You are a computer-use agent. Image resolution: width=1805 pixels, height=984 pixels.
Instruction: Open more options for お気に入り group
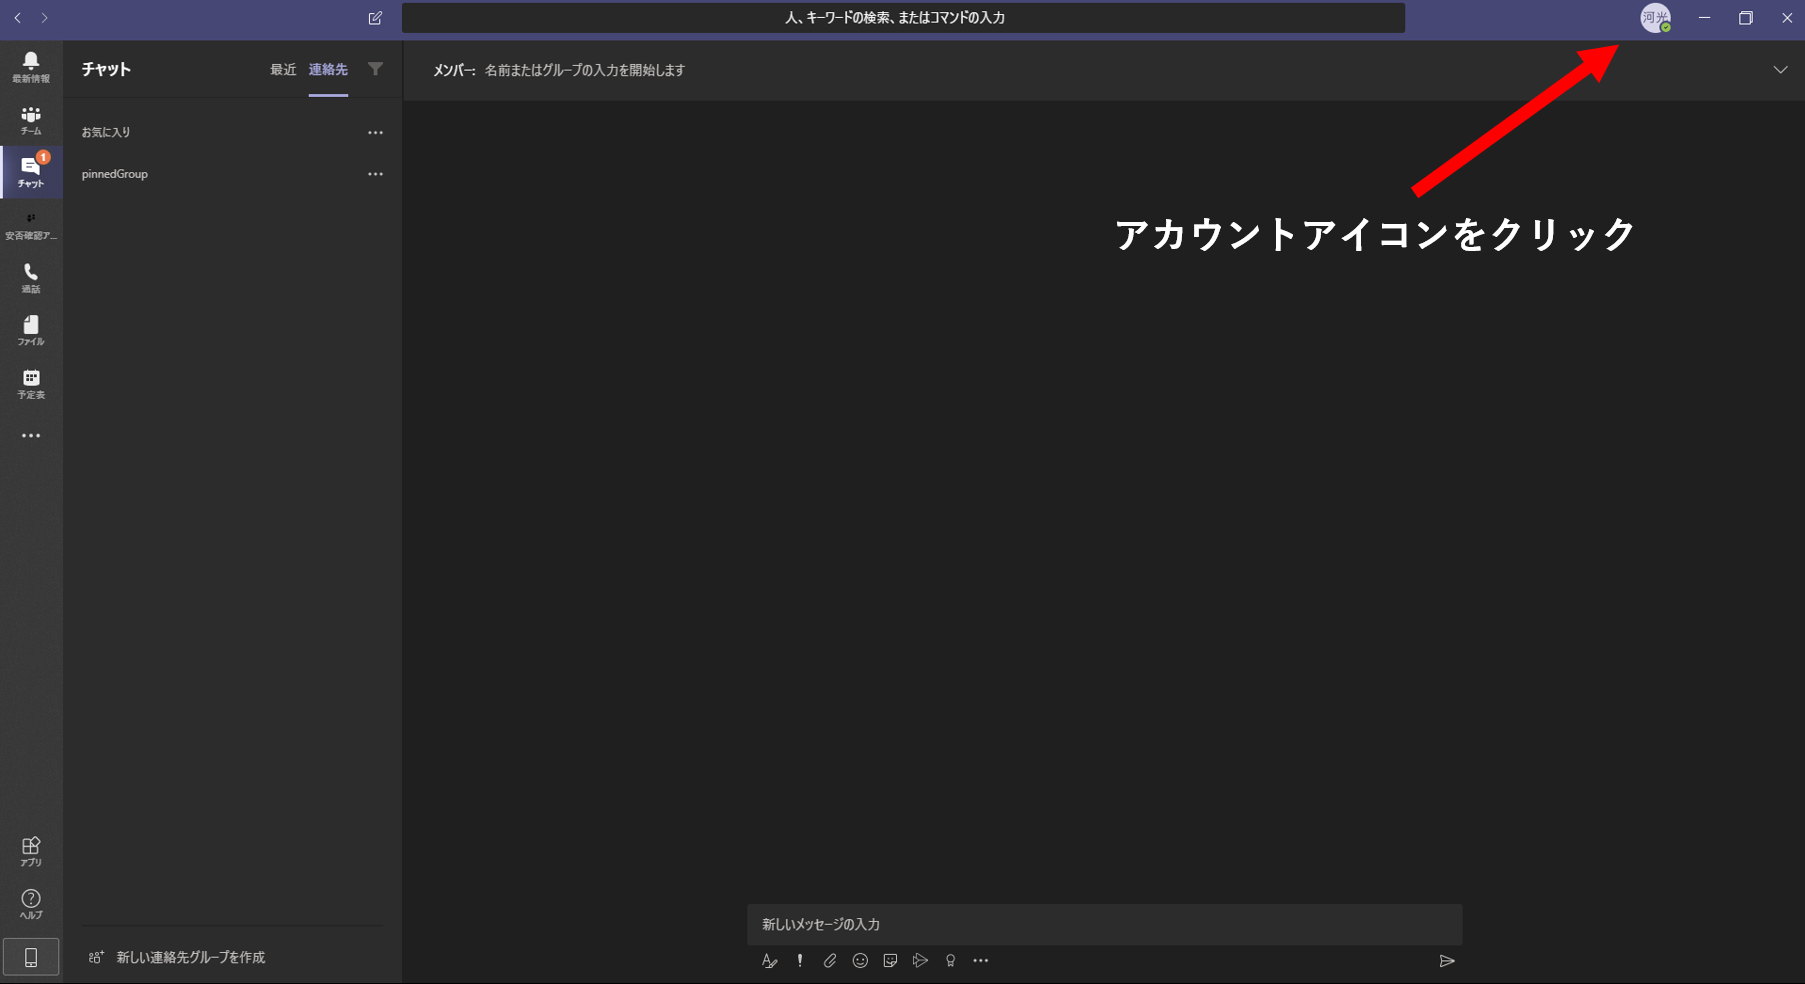point(375,132)
